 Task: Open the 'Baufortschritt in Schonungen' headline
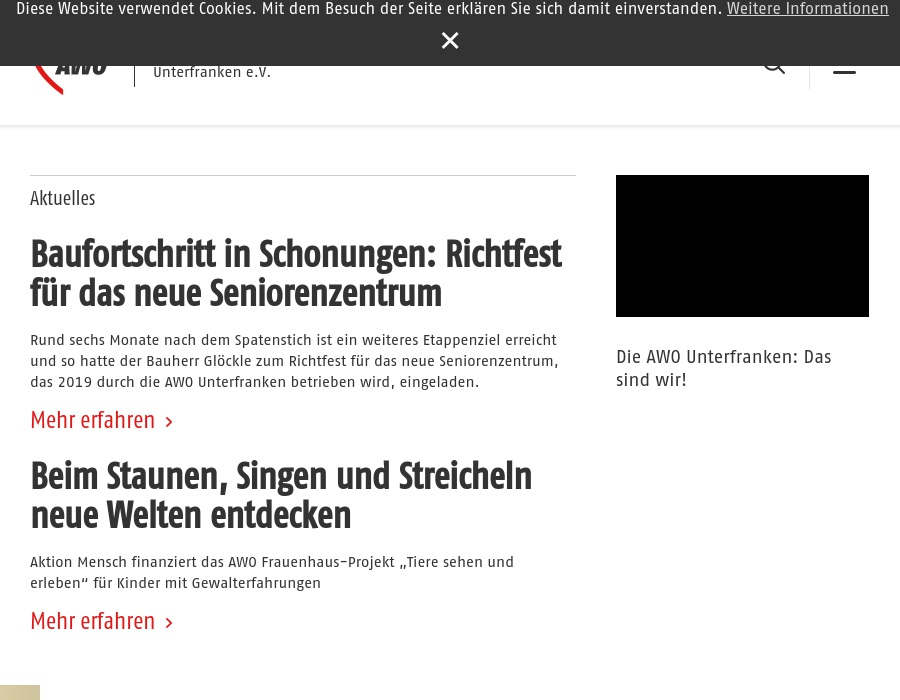tap(295, 274)
